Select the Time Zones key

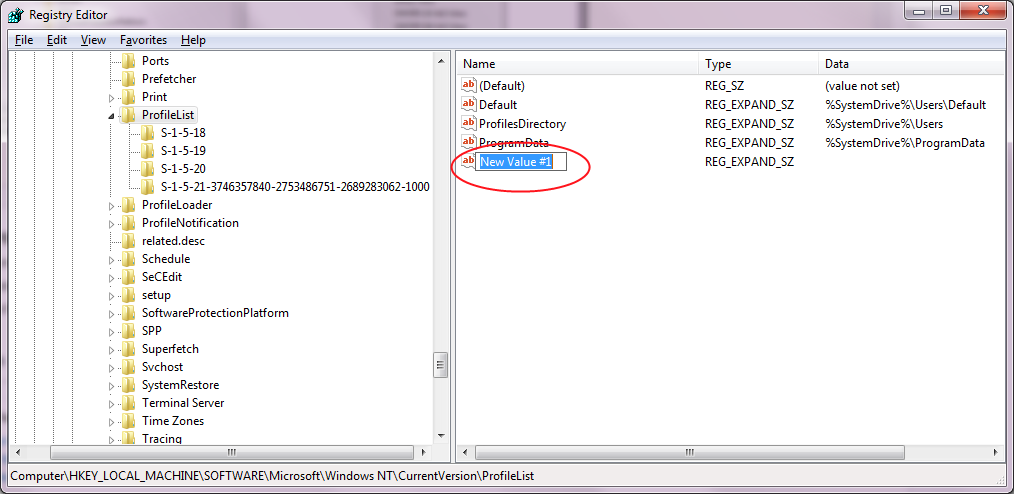coord(173,421)
